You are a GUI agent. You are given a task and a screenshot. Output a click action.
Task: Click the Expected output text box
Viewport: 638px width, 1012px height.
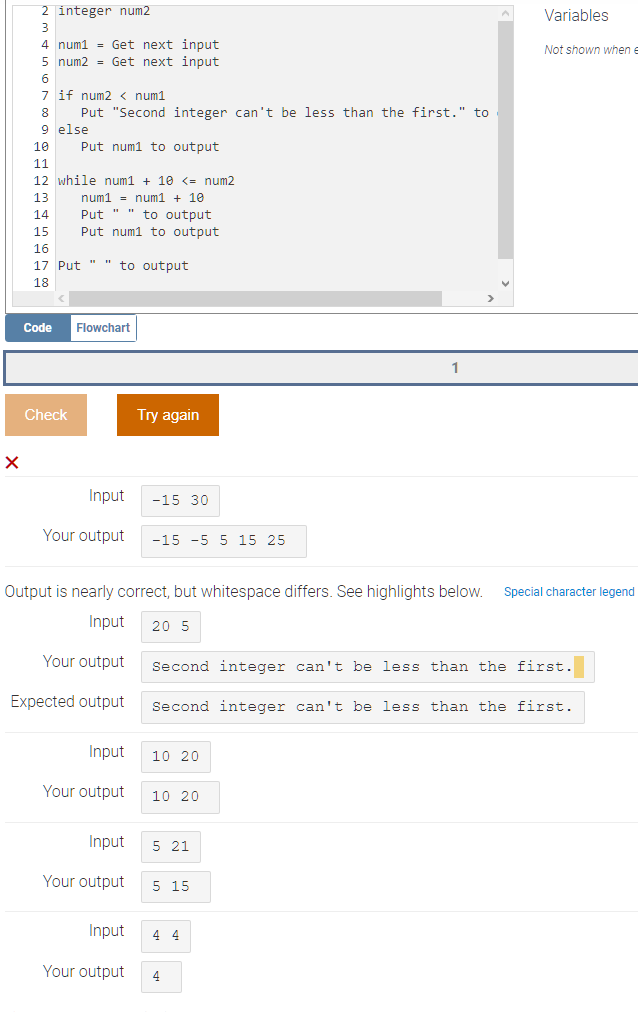click(x=363, y=707)
